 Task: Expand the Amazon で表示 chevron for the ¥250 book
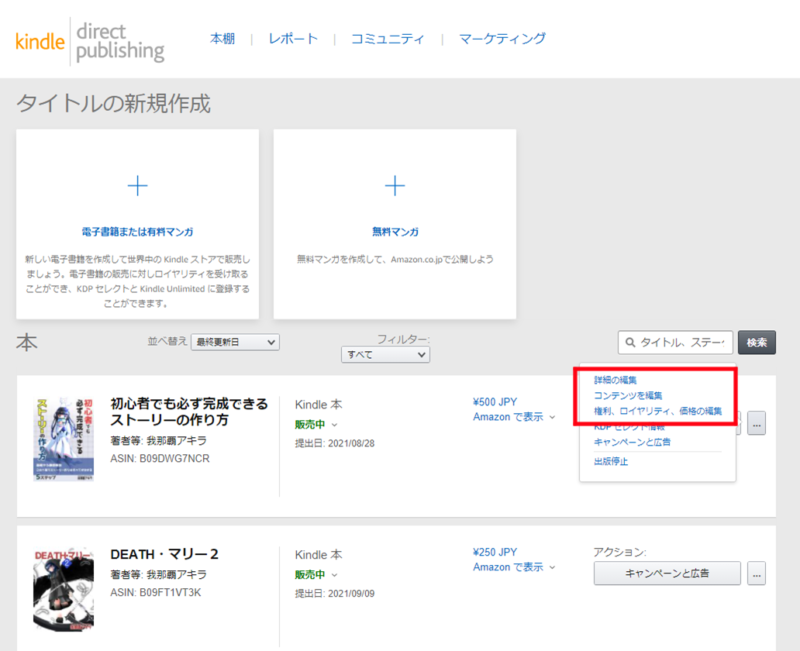point(552,567)
